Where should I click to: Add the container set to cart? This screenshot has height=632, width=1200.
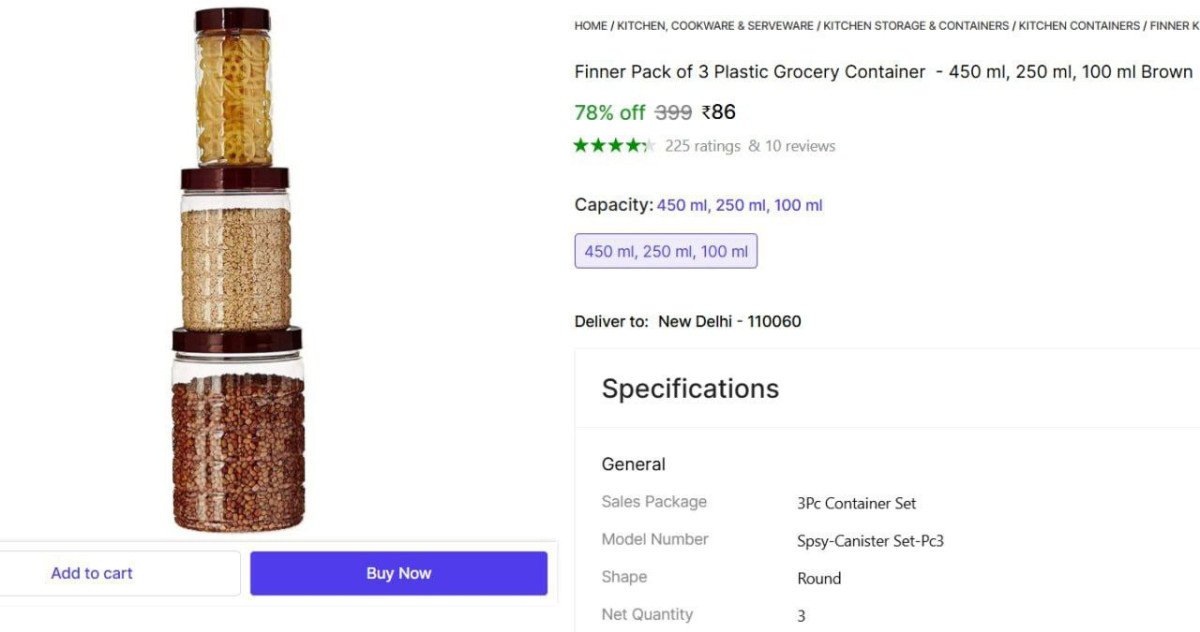point(92,573)
